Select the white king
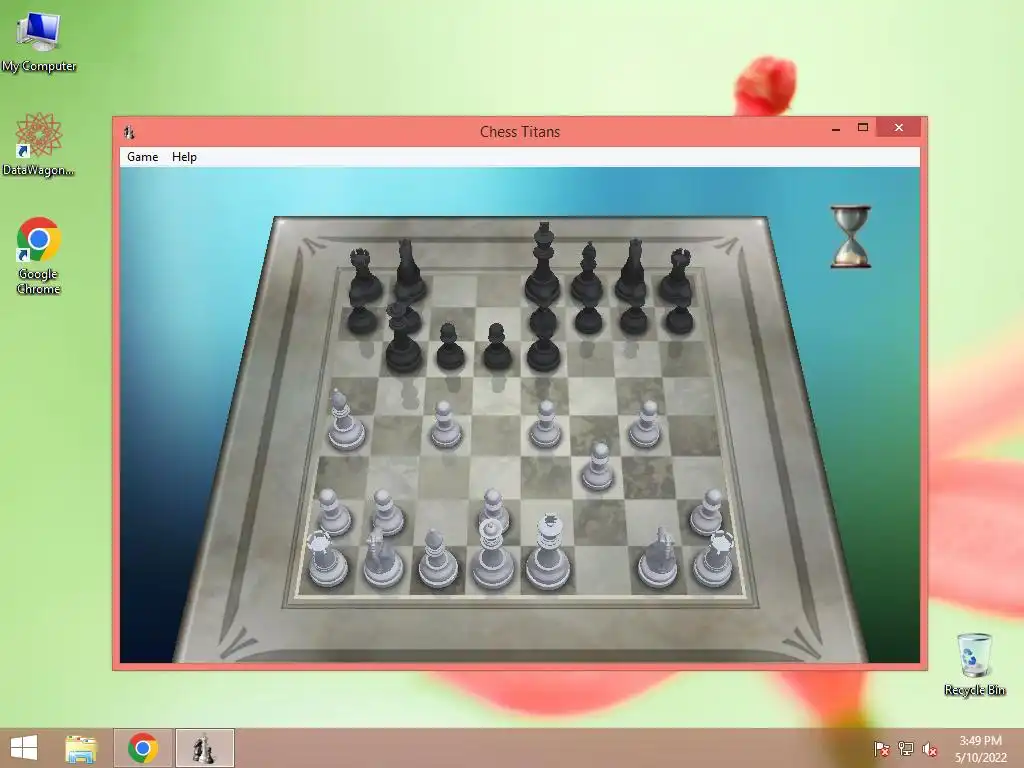 click(549, 552)
